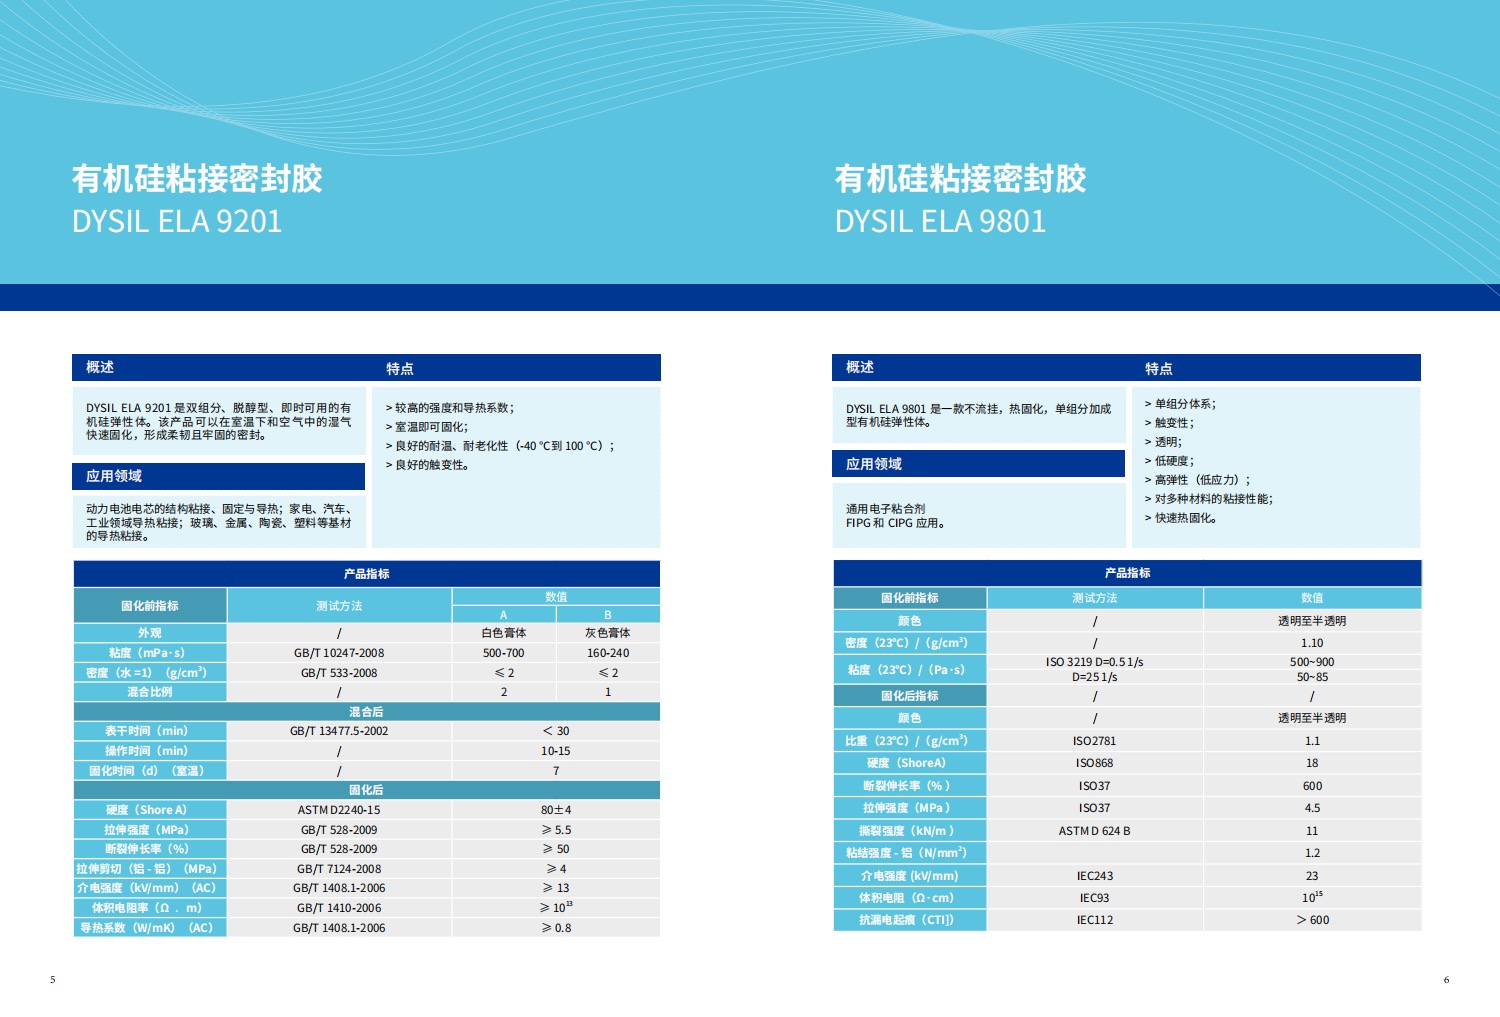Click the ASTM D2240-15 test method cell
The image size is (1500, 1017).
[x=339, y=810]
